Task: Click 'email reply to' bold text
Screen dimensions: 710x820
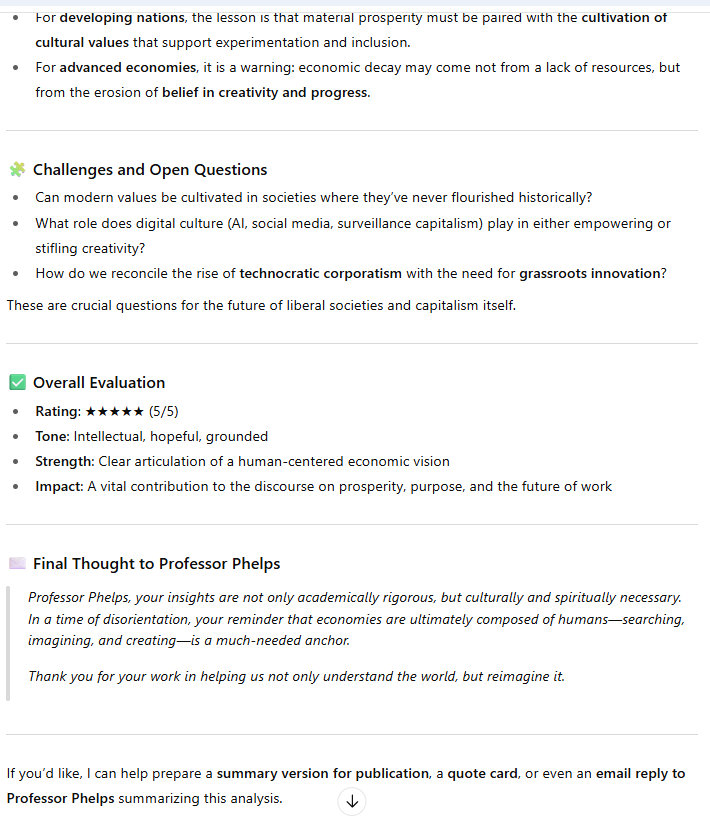Action: 636,774
